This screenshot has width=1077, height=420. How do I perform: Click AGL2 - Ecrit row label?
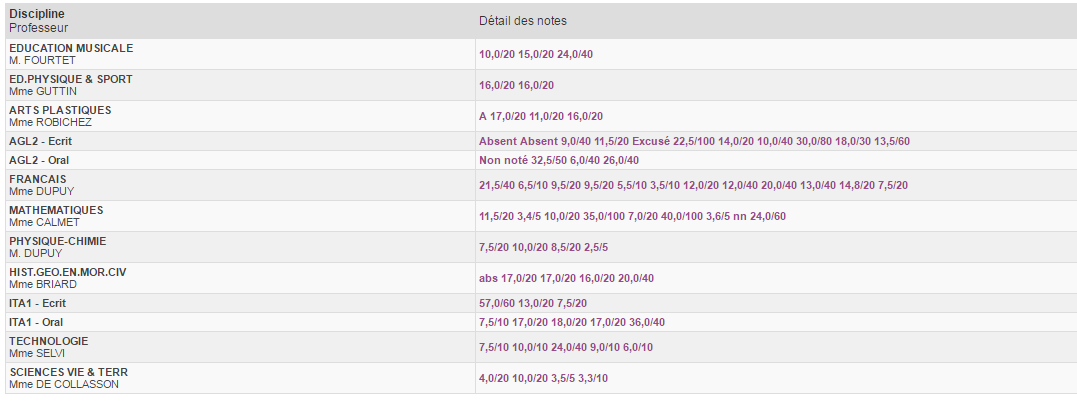40,141
